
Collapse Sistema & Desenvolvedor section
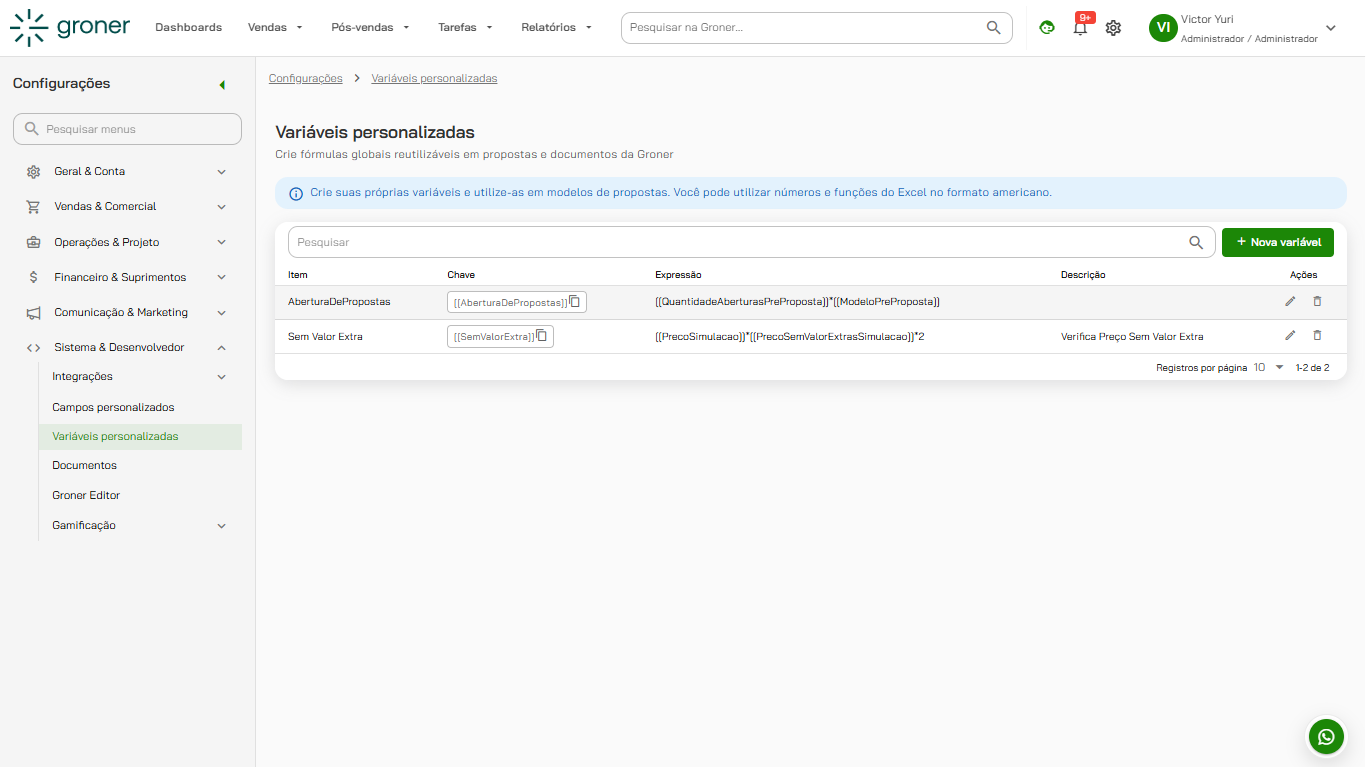[x=222, y=348]
